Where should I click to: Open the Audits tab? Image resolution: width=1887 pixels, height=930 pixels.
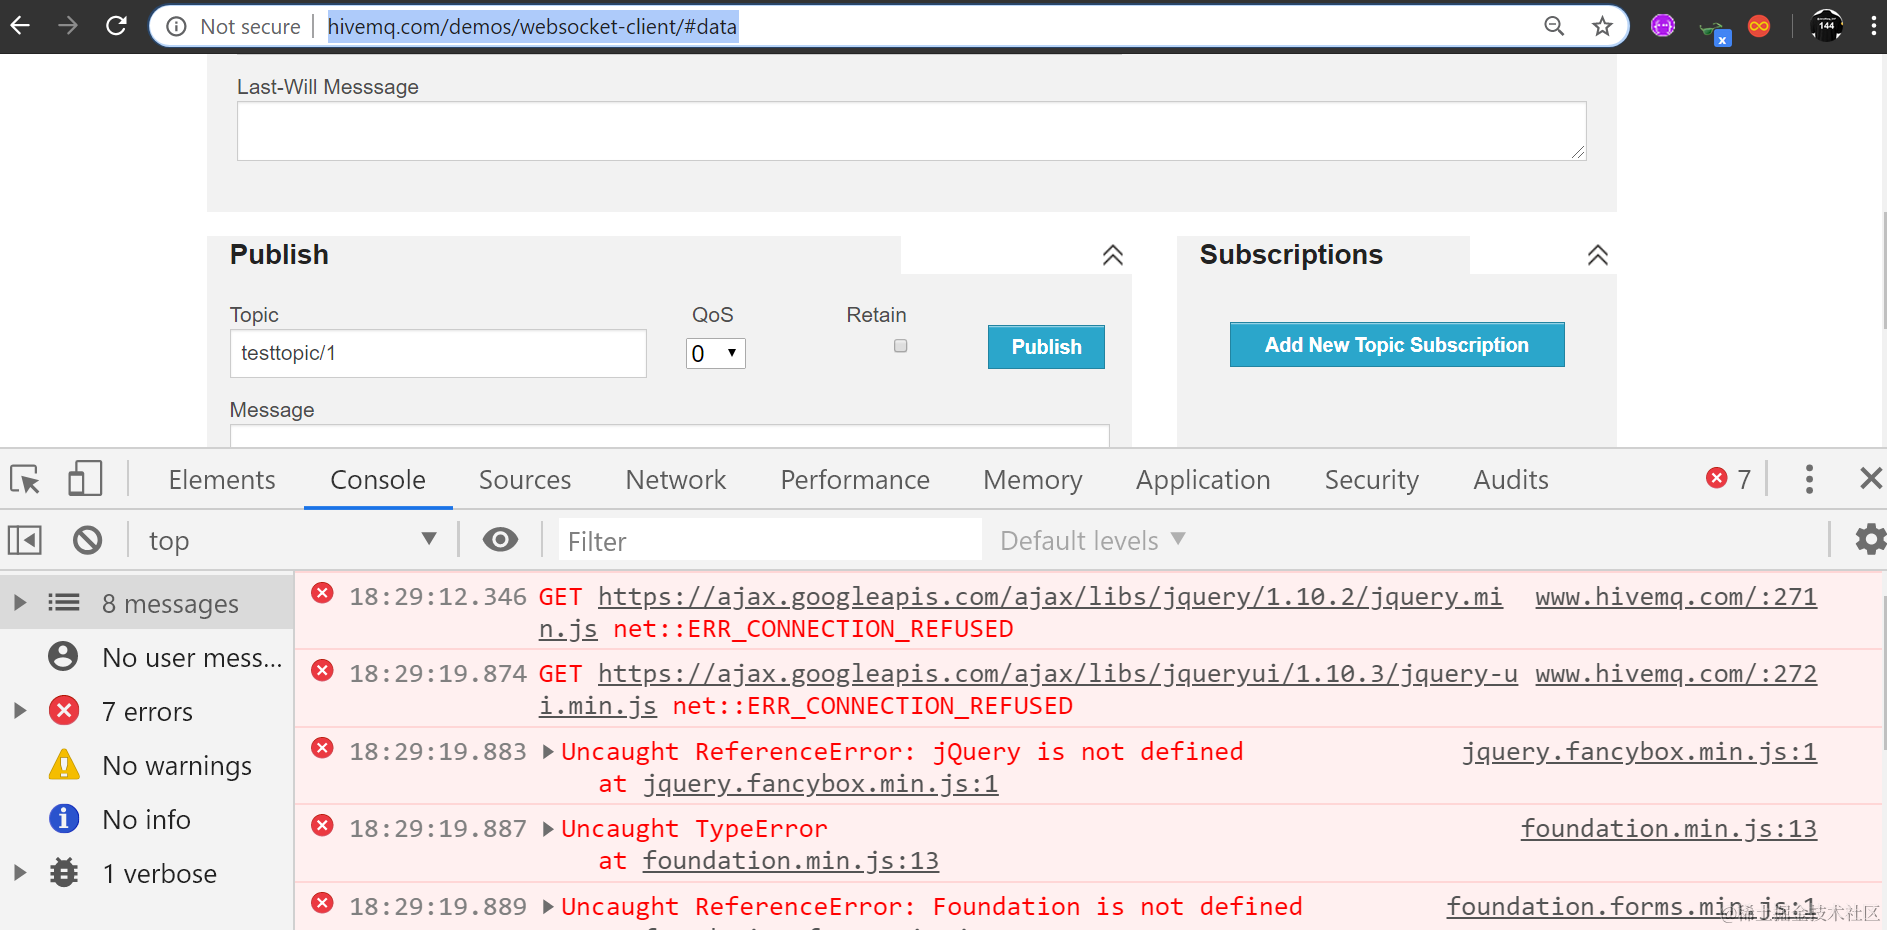click(1511, 480)
